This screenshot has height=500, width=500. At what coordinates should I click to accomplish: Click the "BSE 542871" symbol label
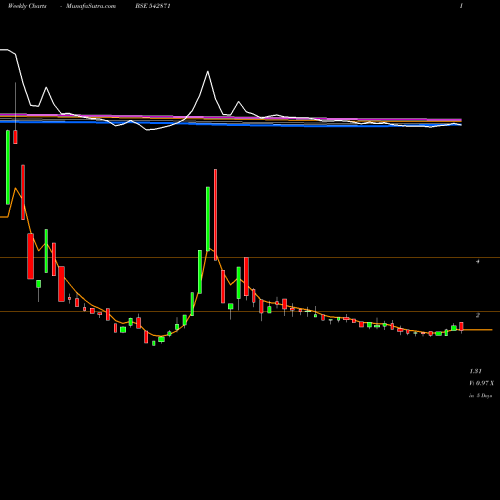[x=153, y=6]
